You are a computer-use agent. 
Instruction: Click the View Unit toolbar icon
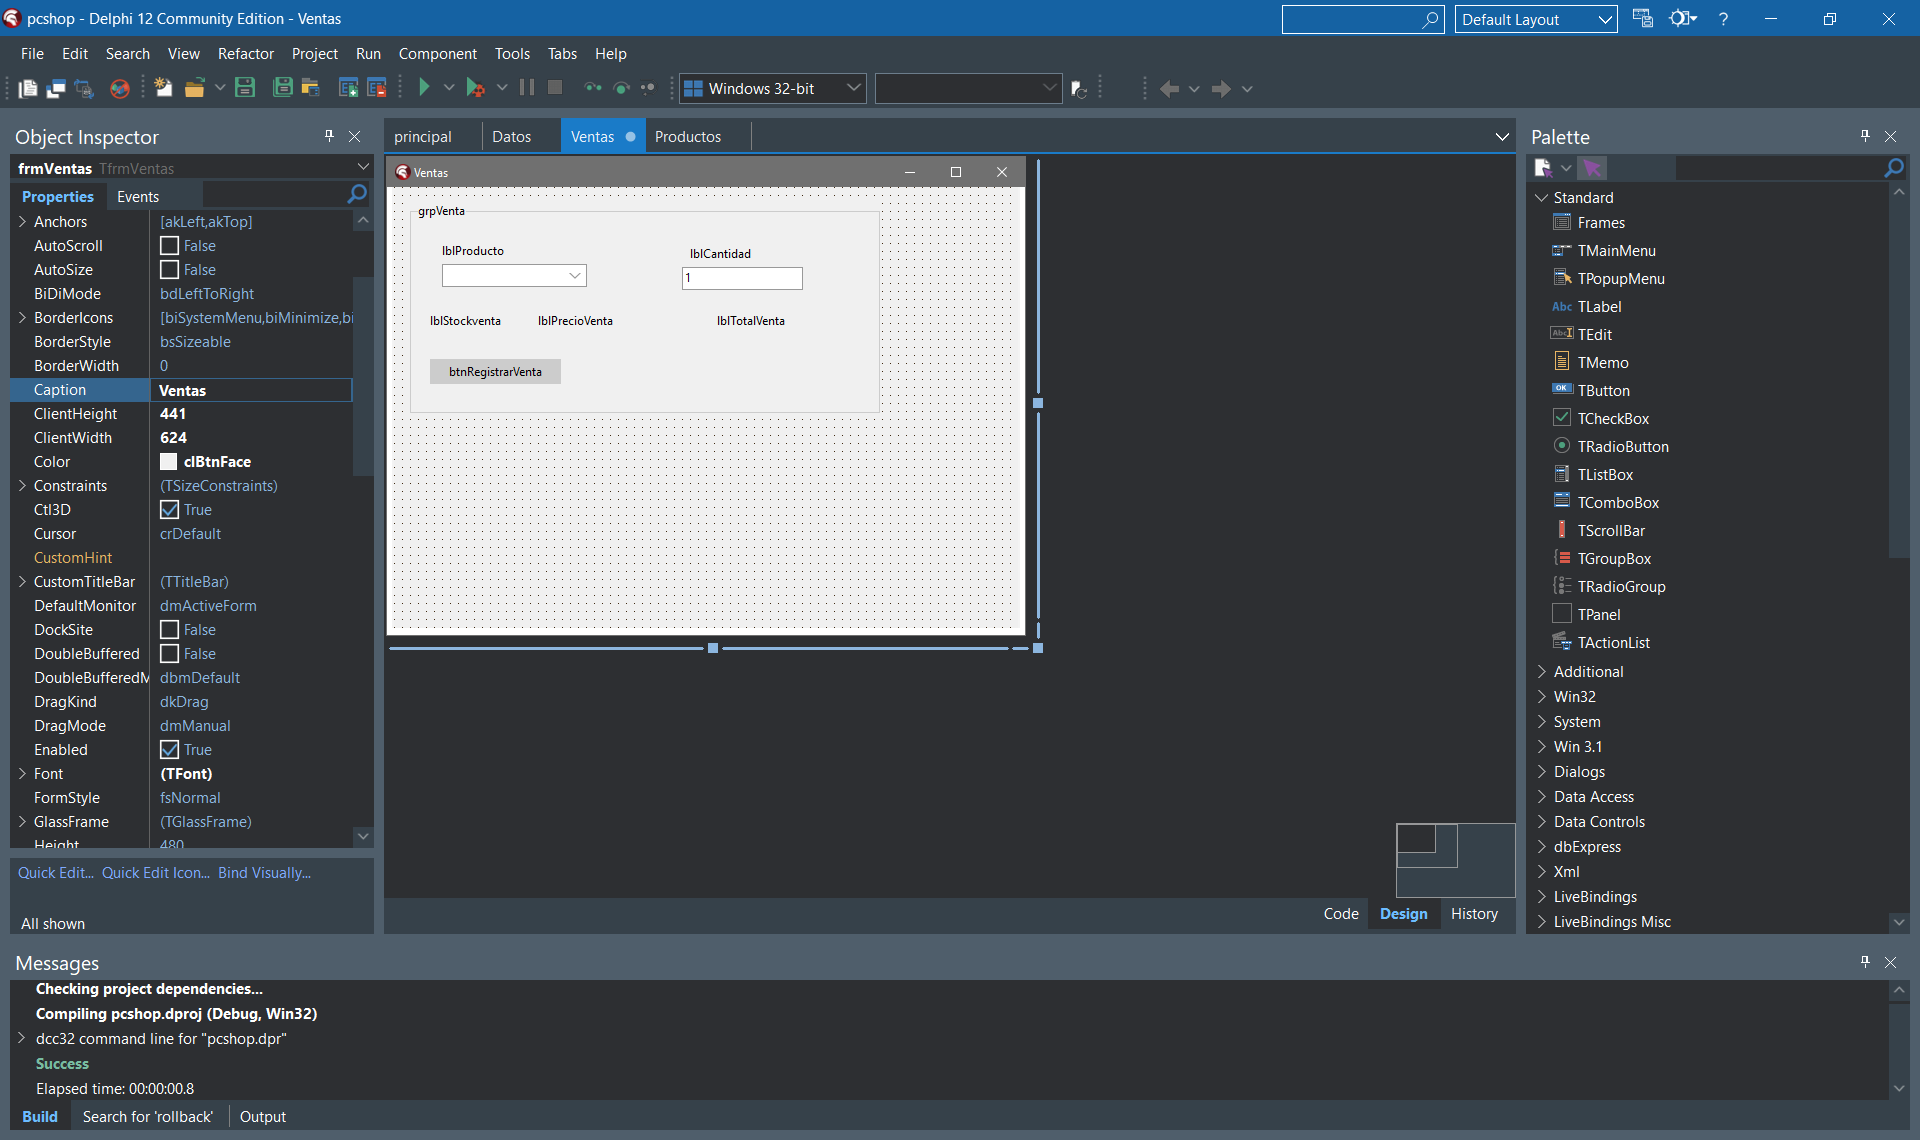[28, 89]
